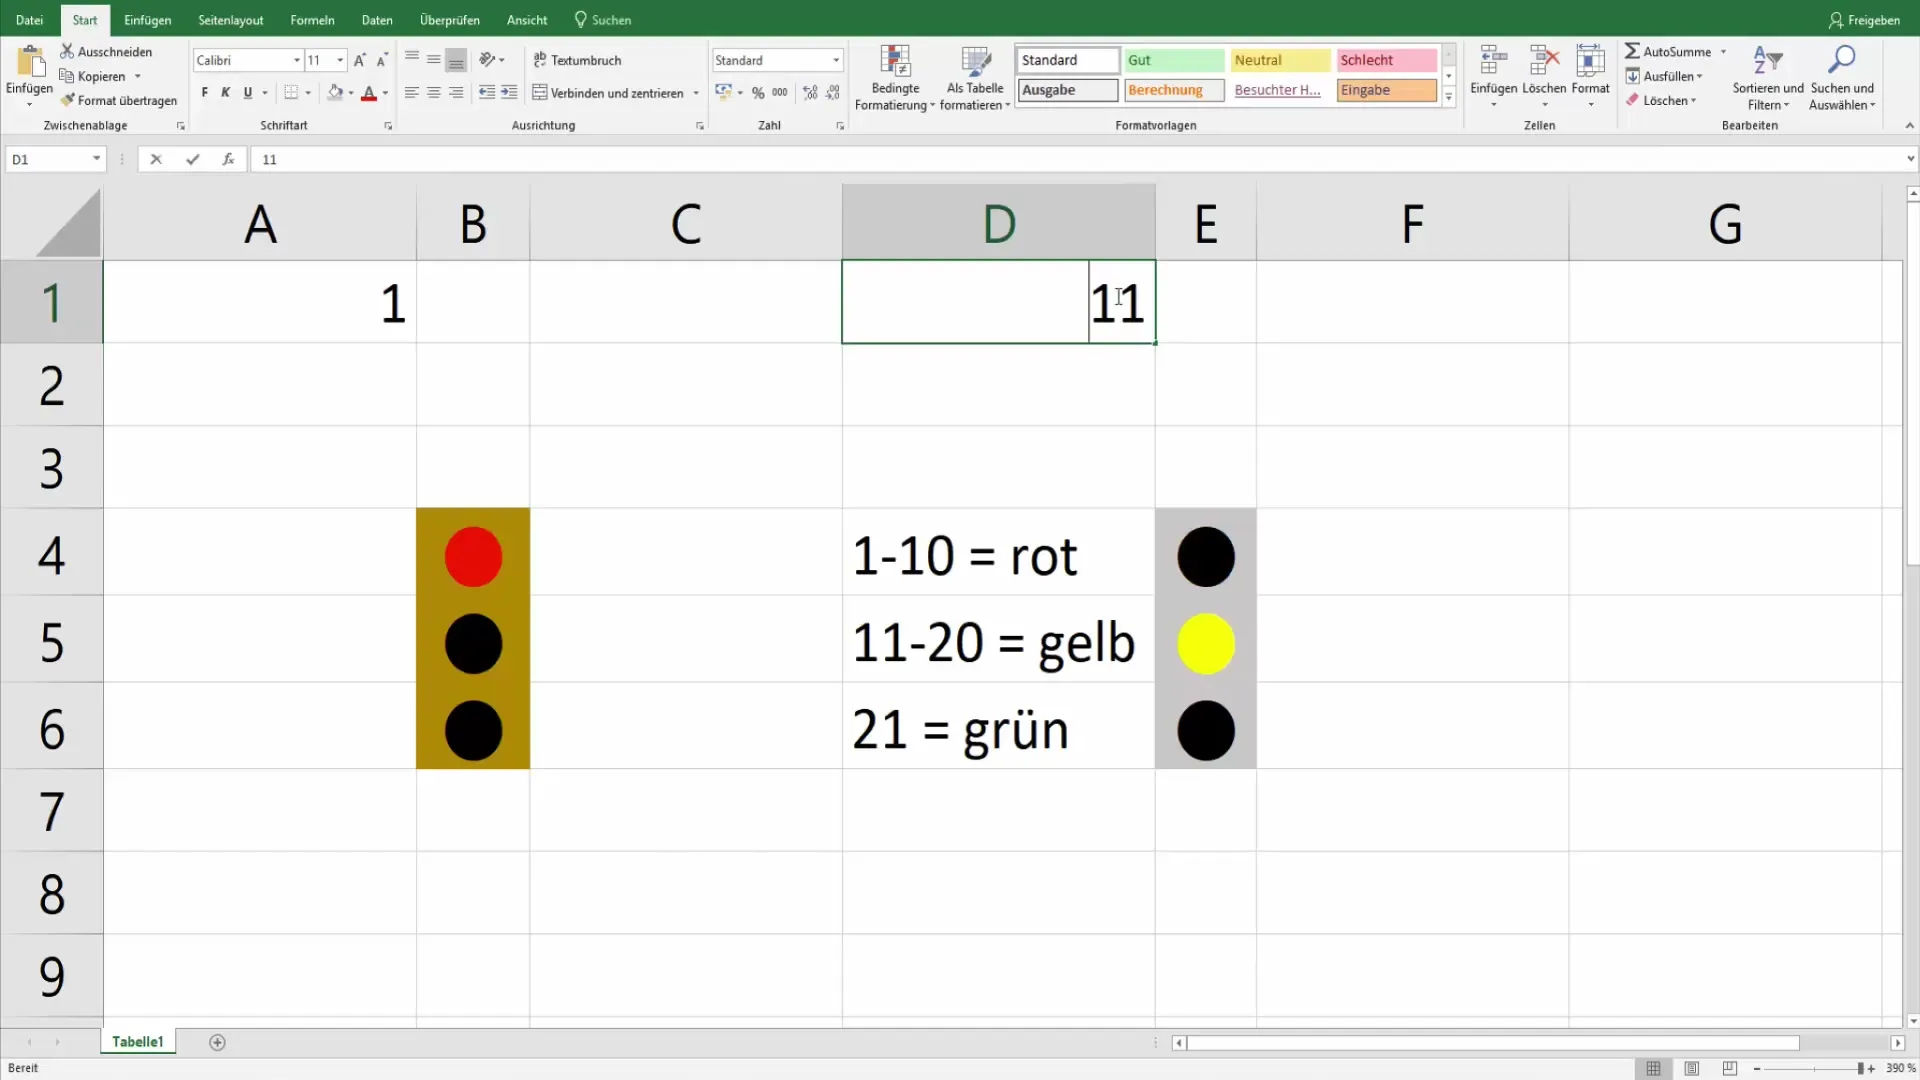Collapse the ribbon
Image resolution: width=1920 pixels, height=1080 pixels.
[x=1909, y=125]
